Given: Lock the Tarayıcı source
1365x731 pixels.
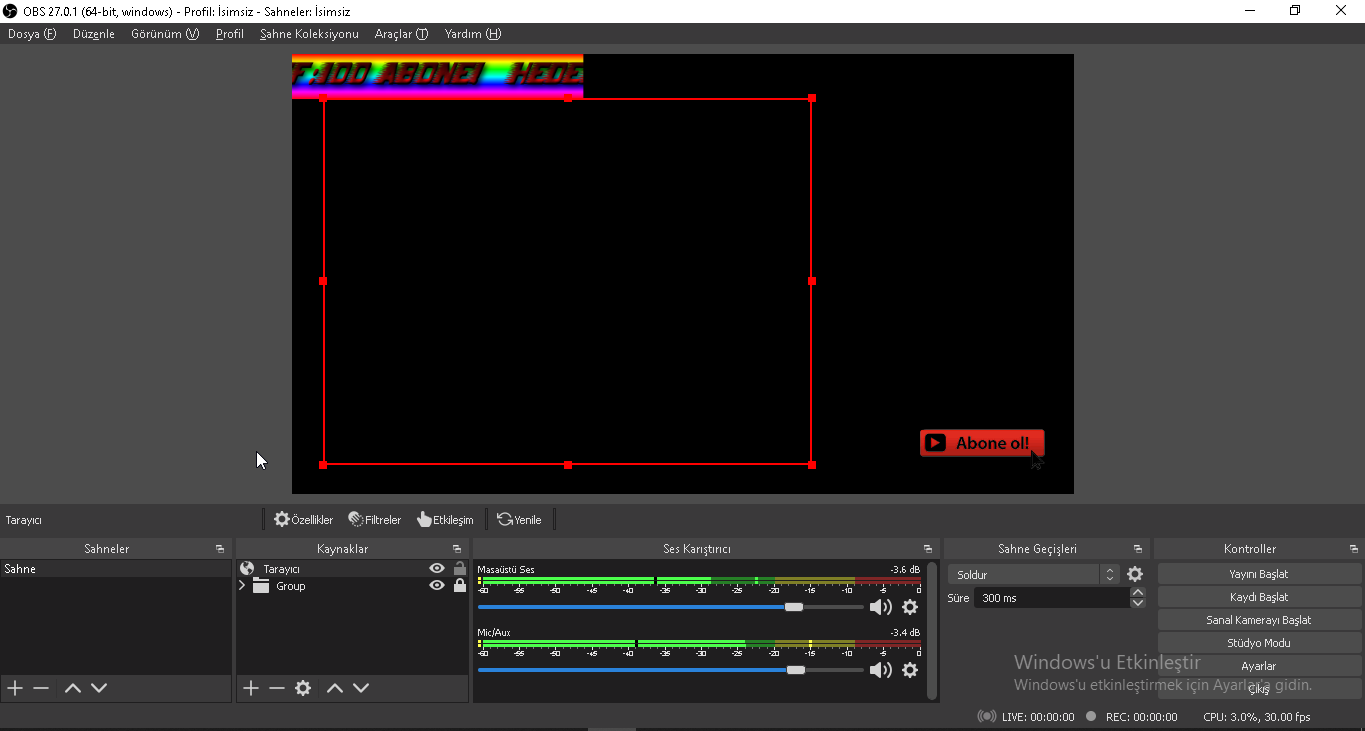Looking at the screenshot, I should click(x=460, y=569).
